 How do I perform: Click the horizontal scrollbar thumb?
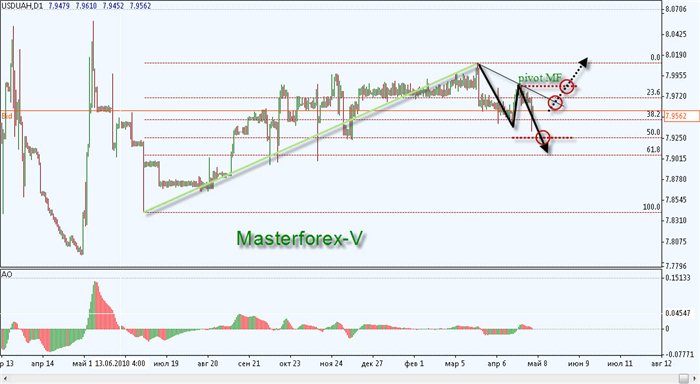pyautogui.click(x=684, y=379)
